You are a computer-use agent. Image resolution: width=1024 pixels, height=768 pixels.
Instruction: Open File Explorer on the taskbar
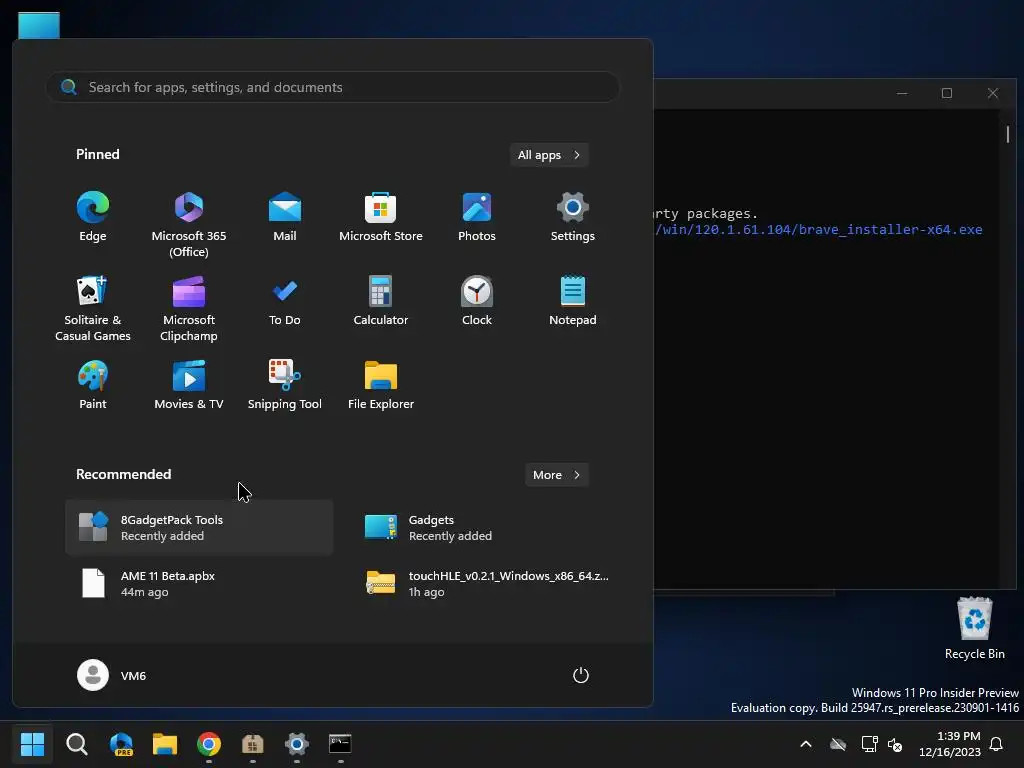[165, 744]
